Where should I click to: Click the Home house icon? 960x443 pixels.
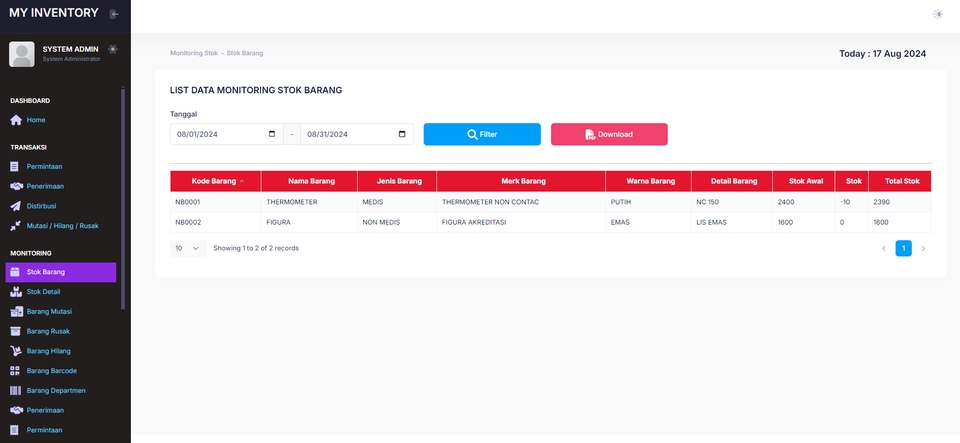pos(16,120)
